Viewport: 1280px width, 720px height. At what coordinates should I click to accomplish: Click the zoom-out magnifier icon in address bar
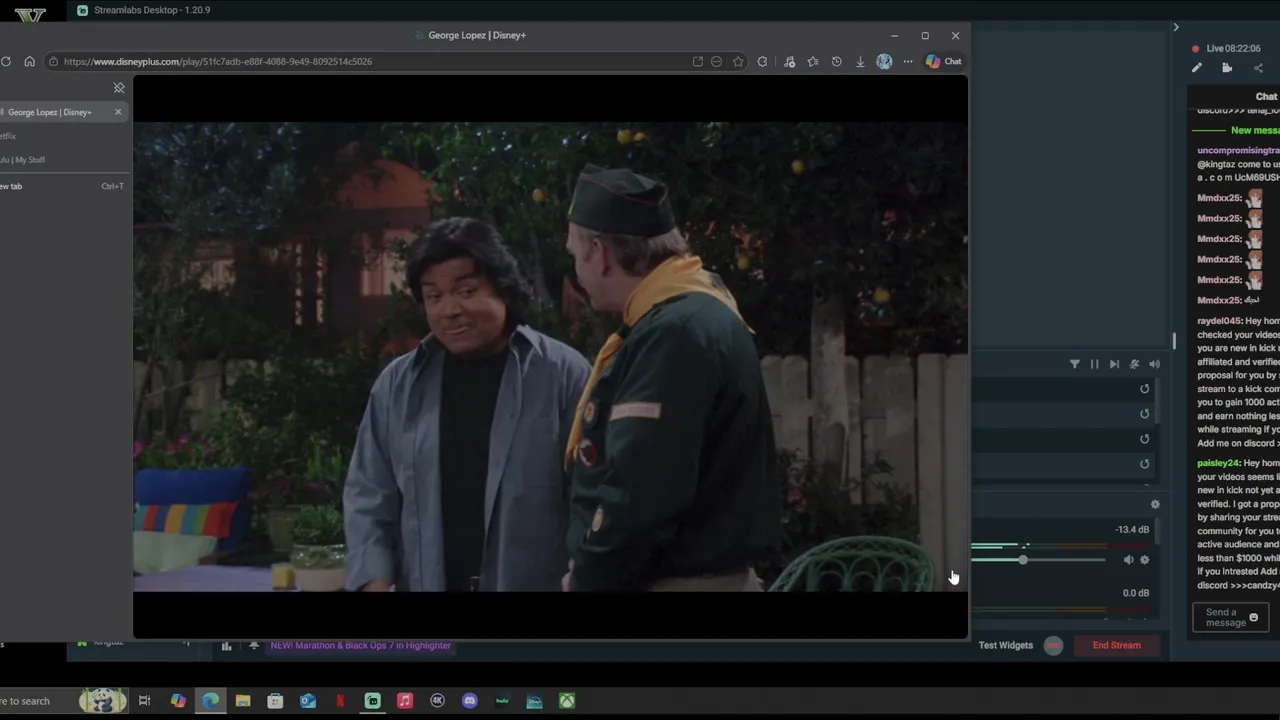(716, 61)
